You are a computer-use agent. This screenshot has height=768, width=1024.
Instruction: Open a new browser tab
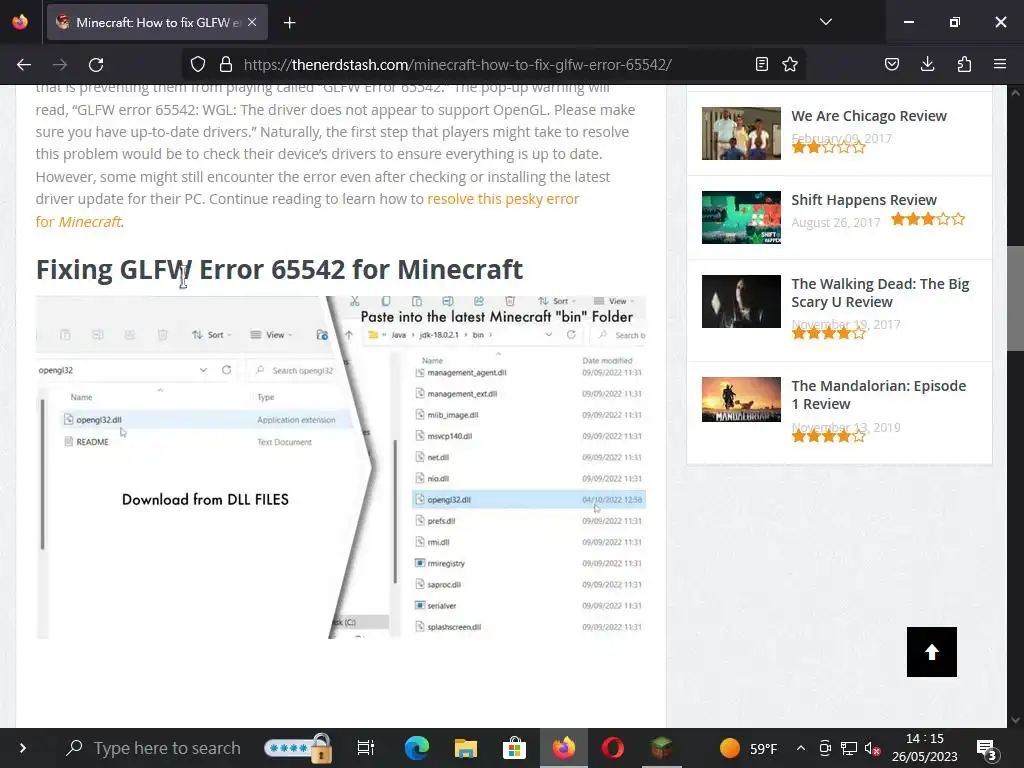coord(290,23)
